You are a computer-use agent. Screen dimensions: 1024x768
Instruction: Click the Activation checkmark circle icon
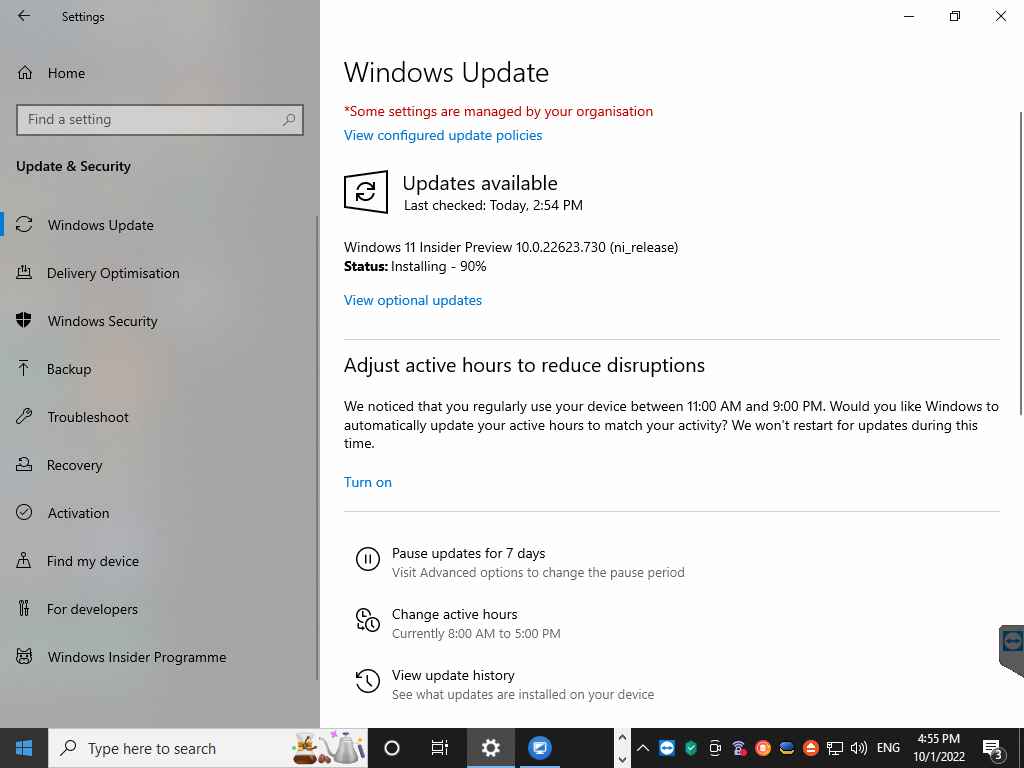(x=24, y=512)
